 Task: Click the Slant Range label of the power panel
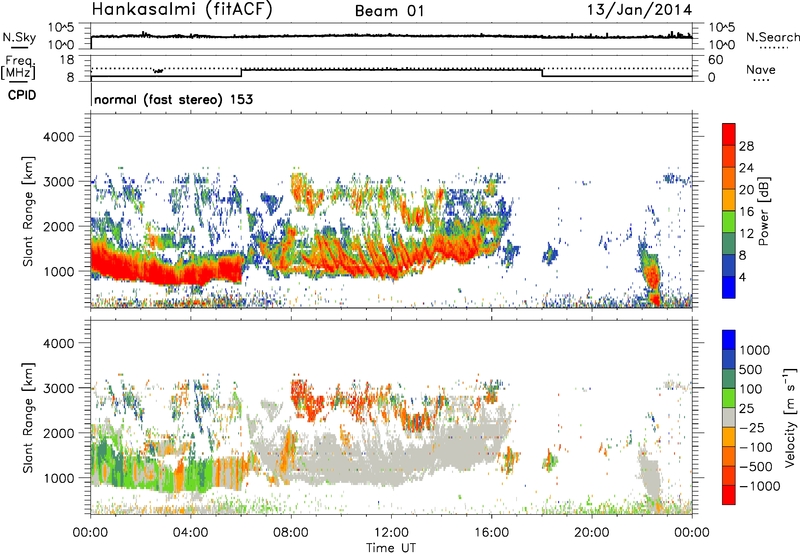click(28, 211)
